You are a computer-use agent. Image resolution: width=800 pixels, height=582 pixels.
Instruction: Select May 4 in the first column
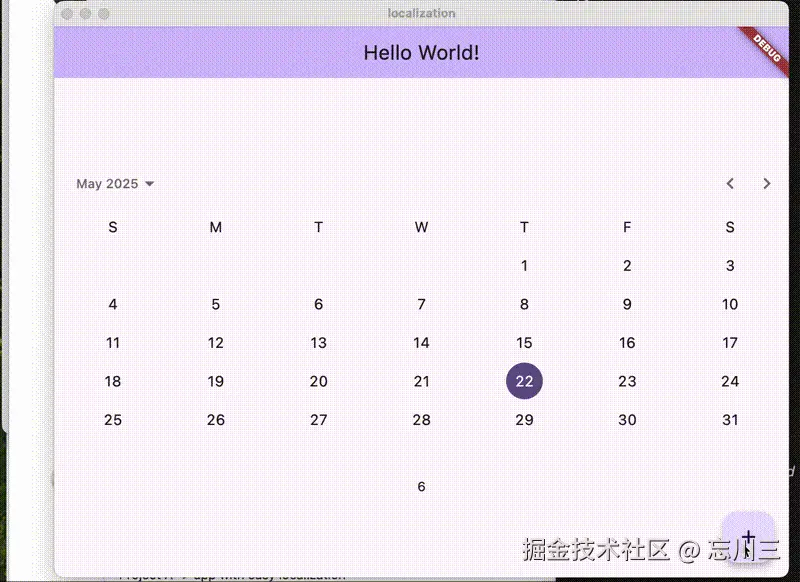click(113, 304)
